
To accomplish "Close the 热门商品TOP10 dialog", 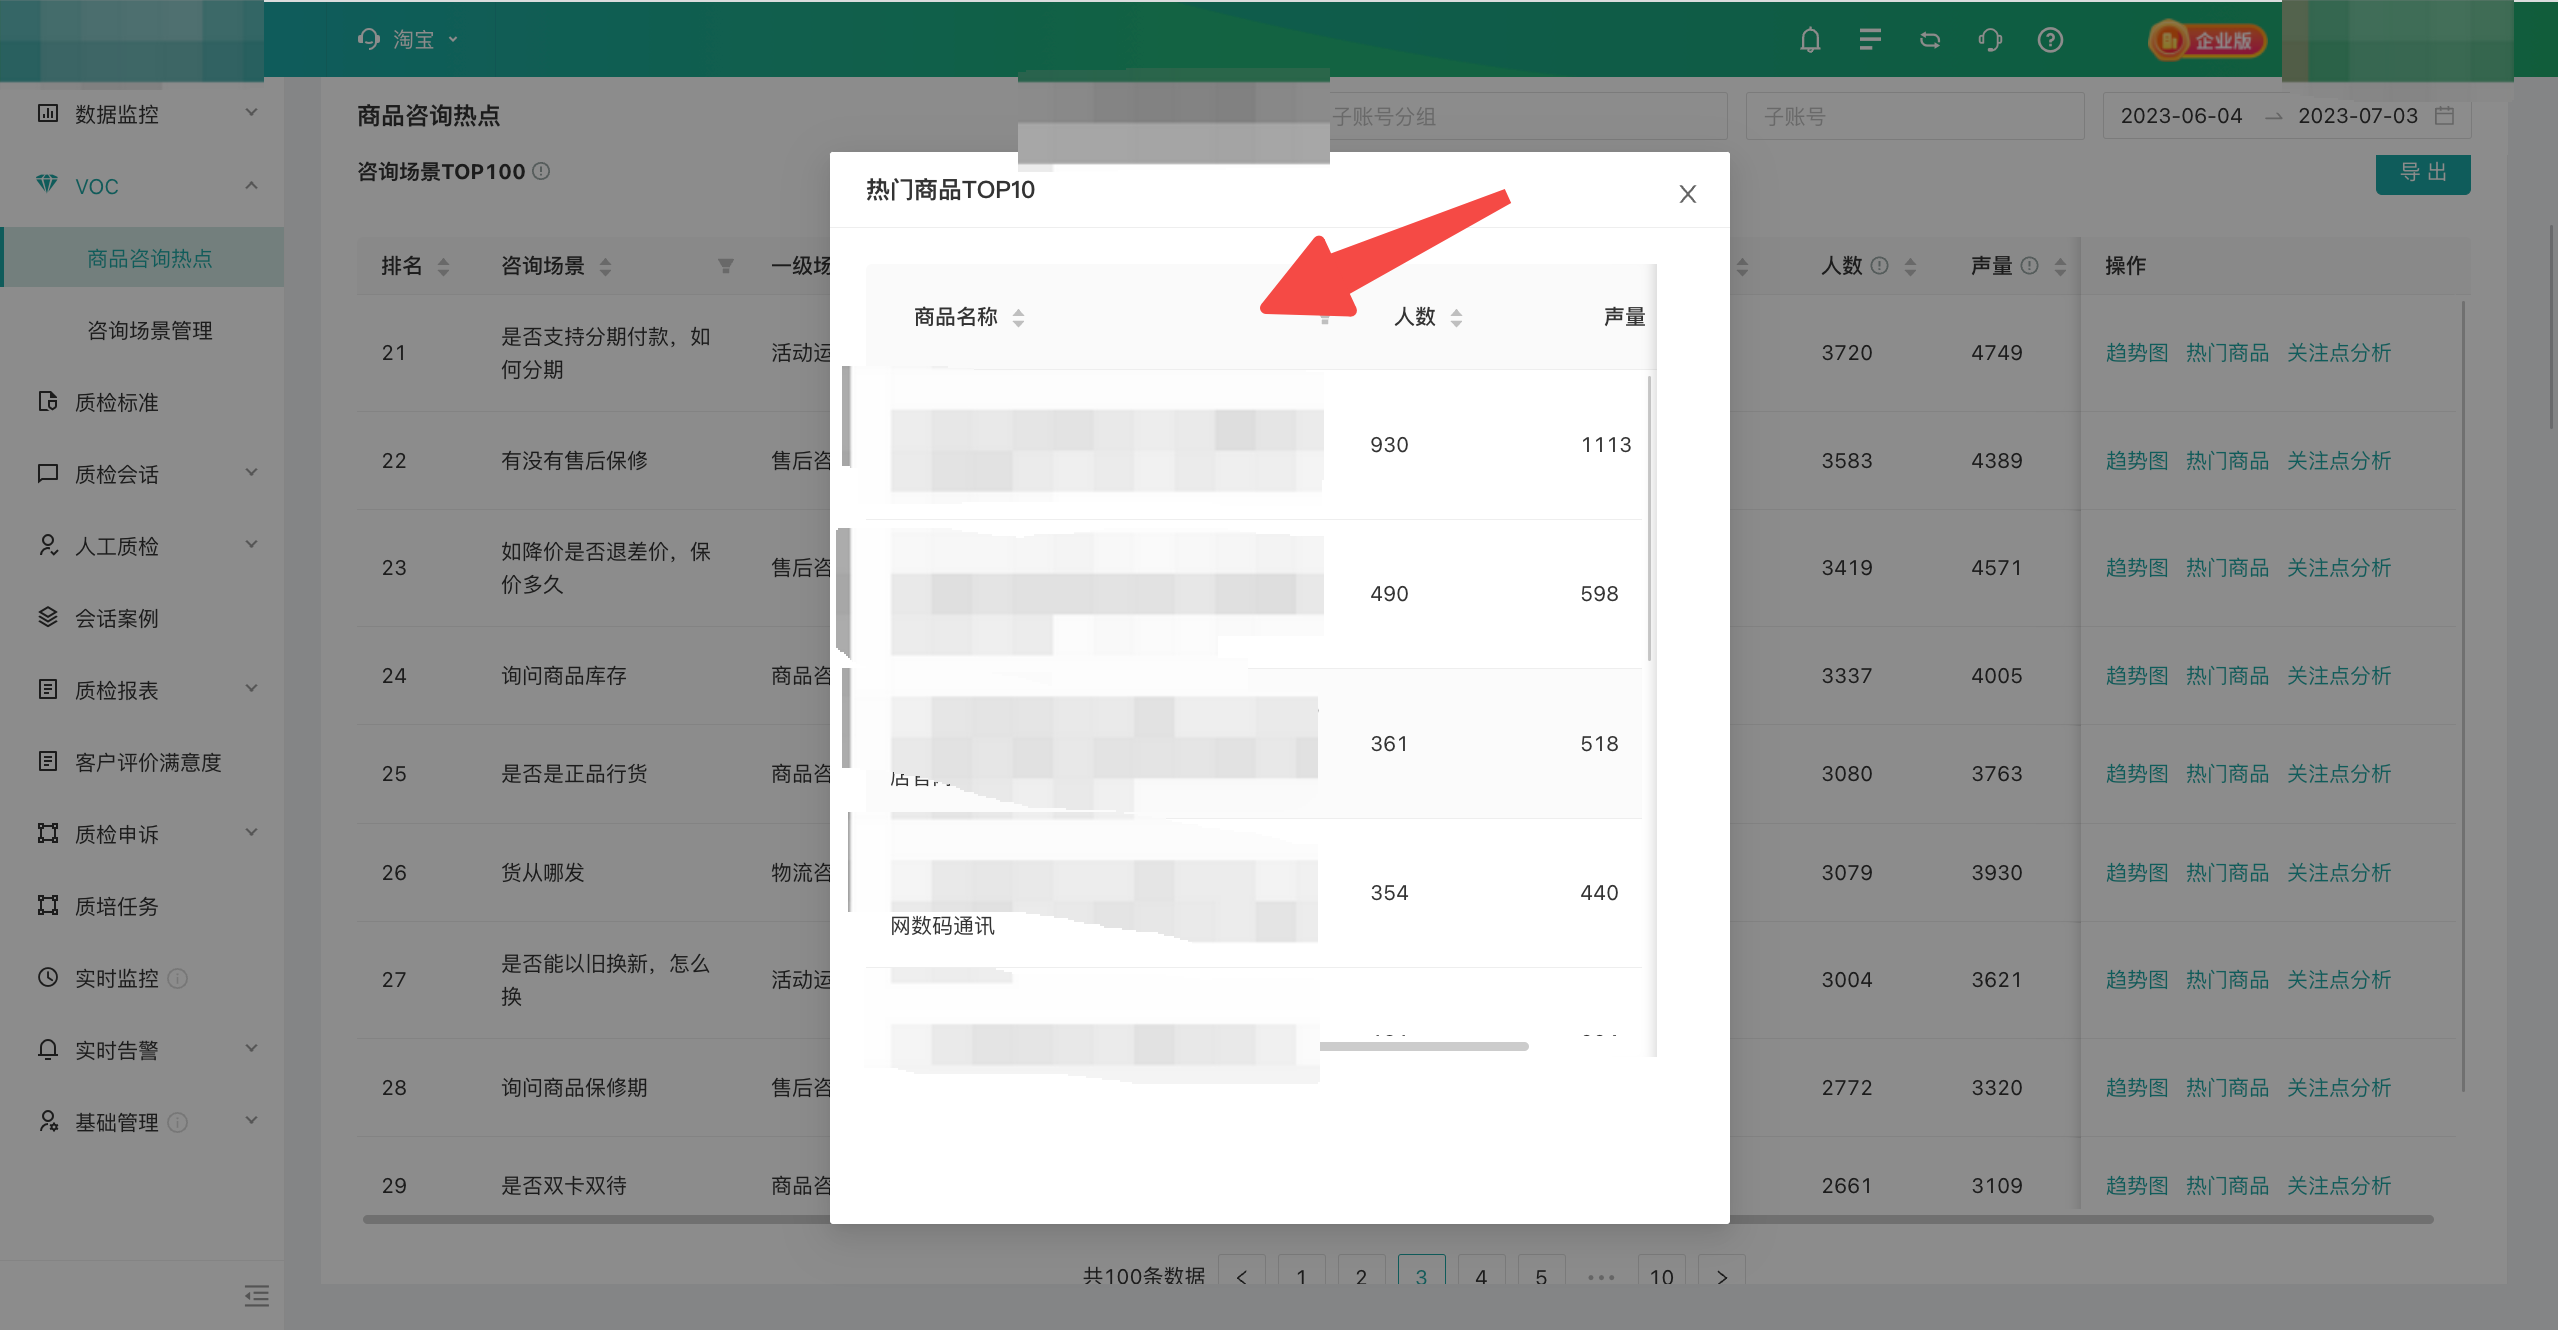I will click(1688, 194).
